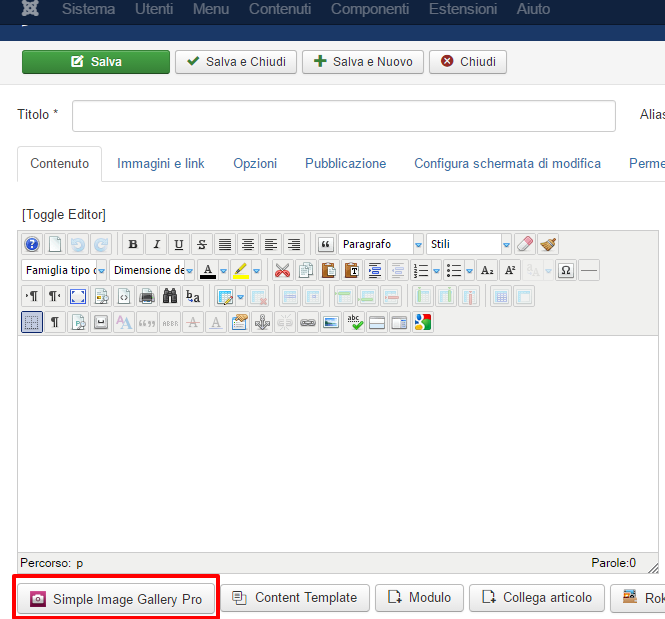Click the green Salva button

[x=96, y=62]
